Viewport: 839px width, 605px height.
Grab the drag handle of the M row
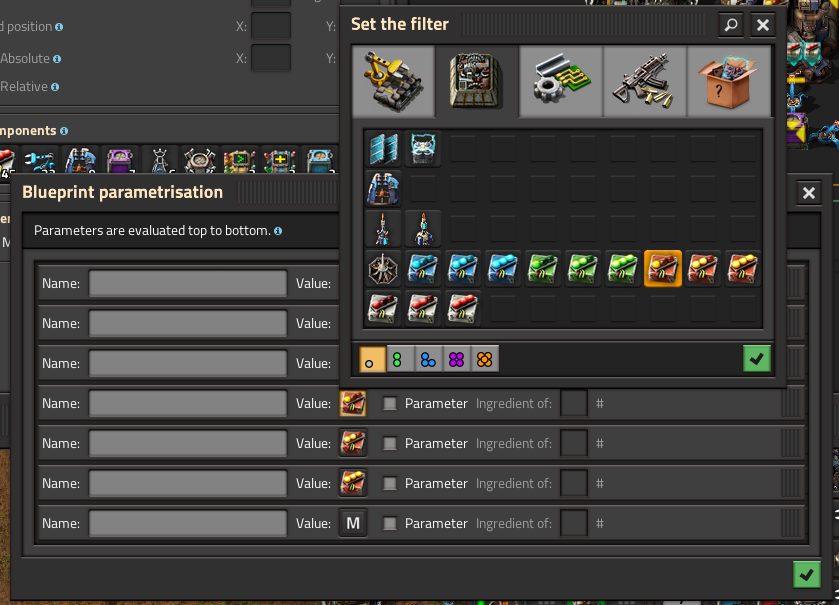(790, 523)
